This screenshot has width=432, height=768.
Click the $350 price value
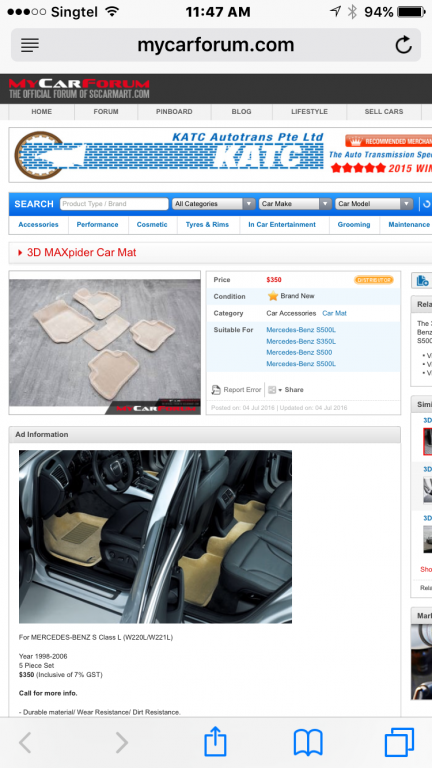click(274, 280)
